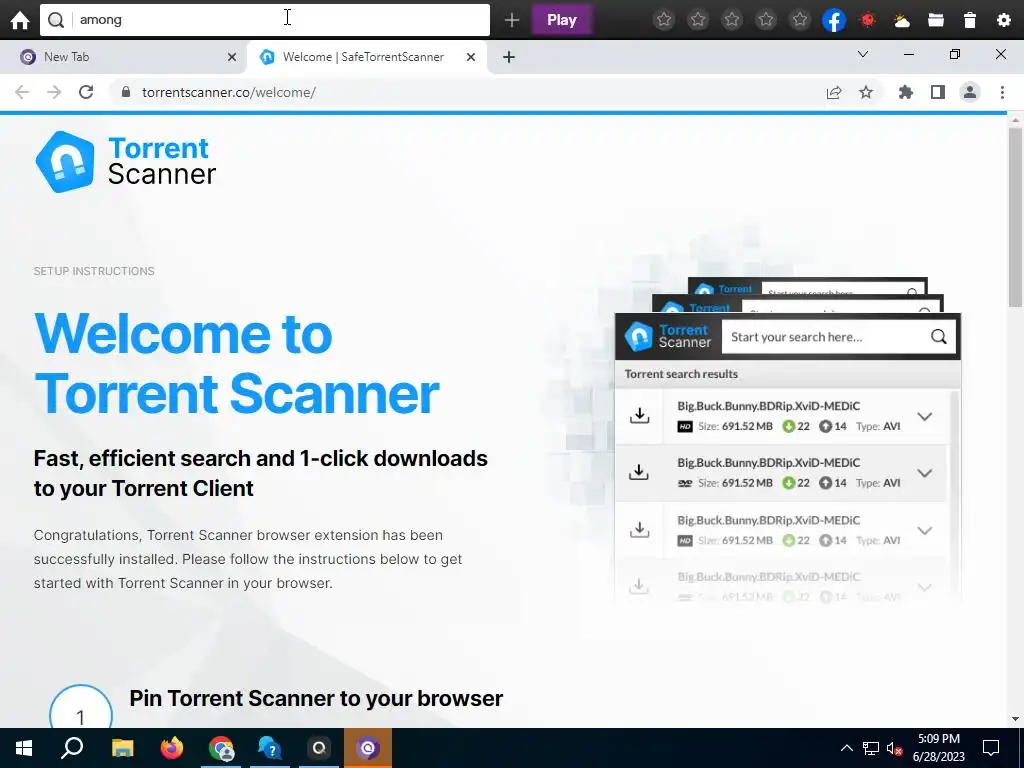Click the first bookmark star slot
Viewport: 1024px width, 768px height.
click(664, 20)
